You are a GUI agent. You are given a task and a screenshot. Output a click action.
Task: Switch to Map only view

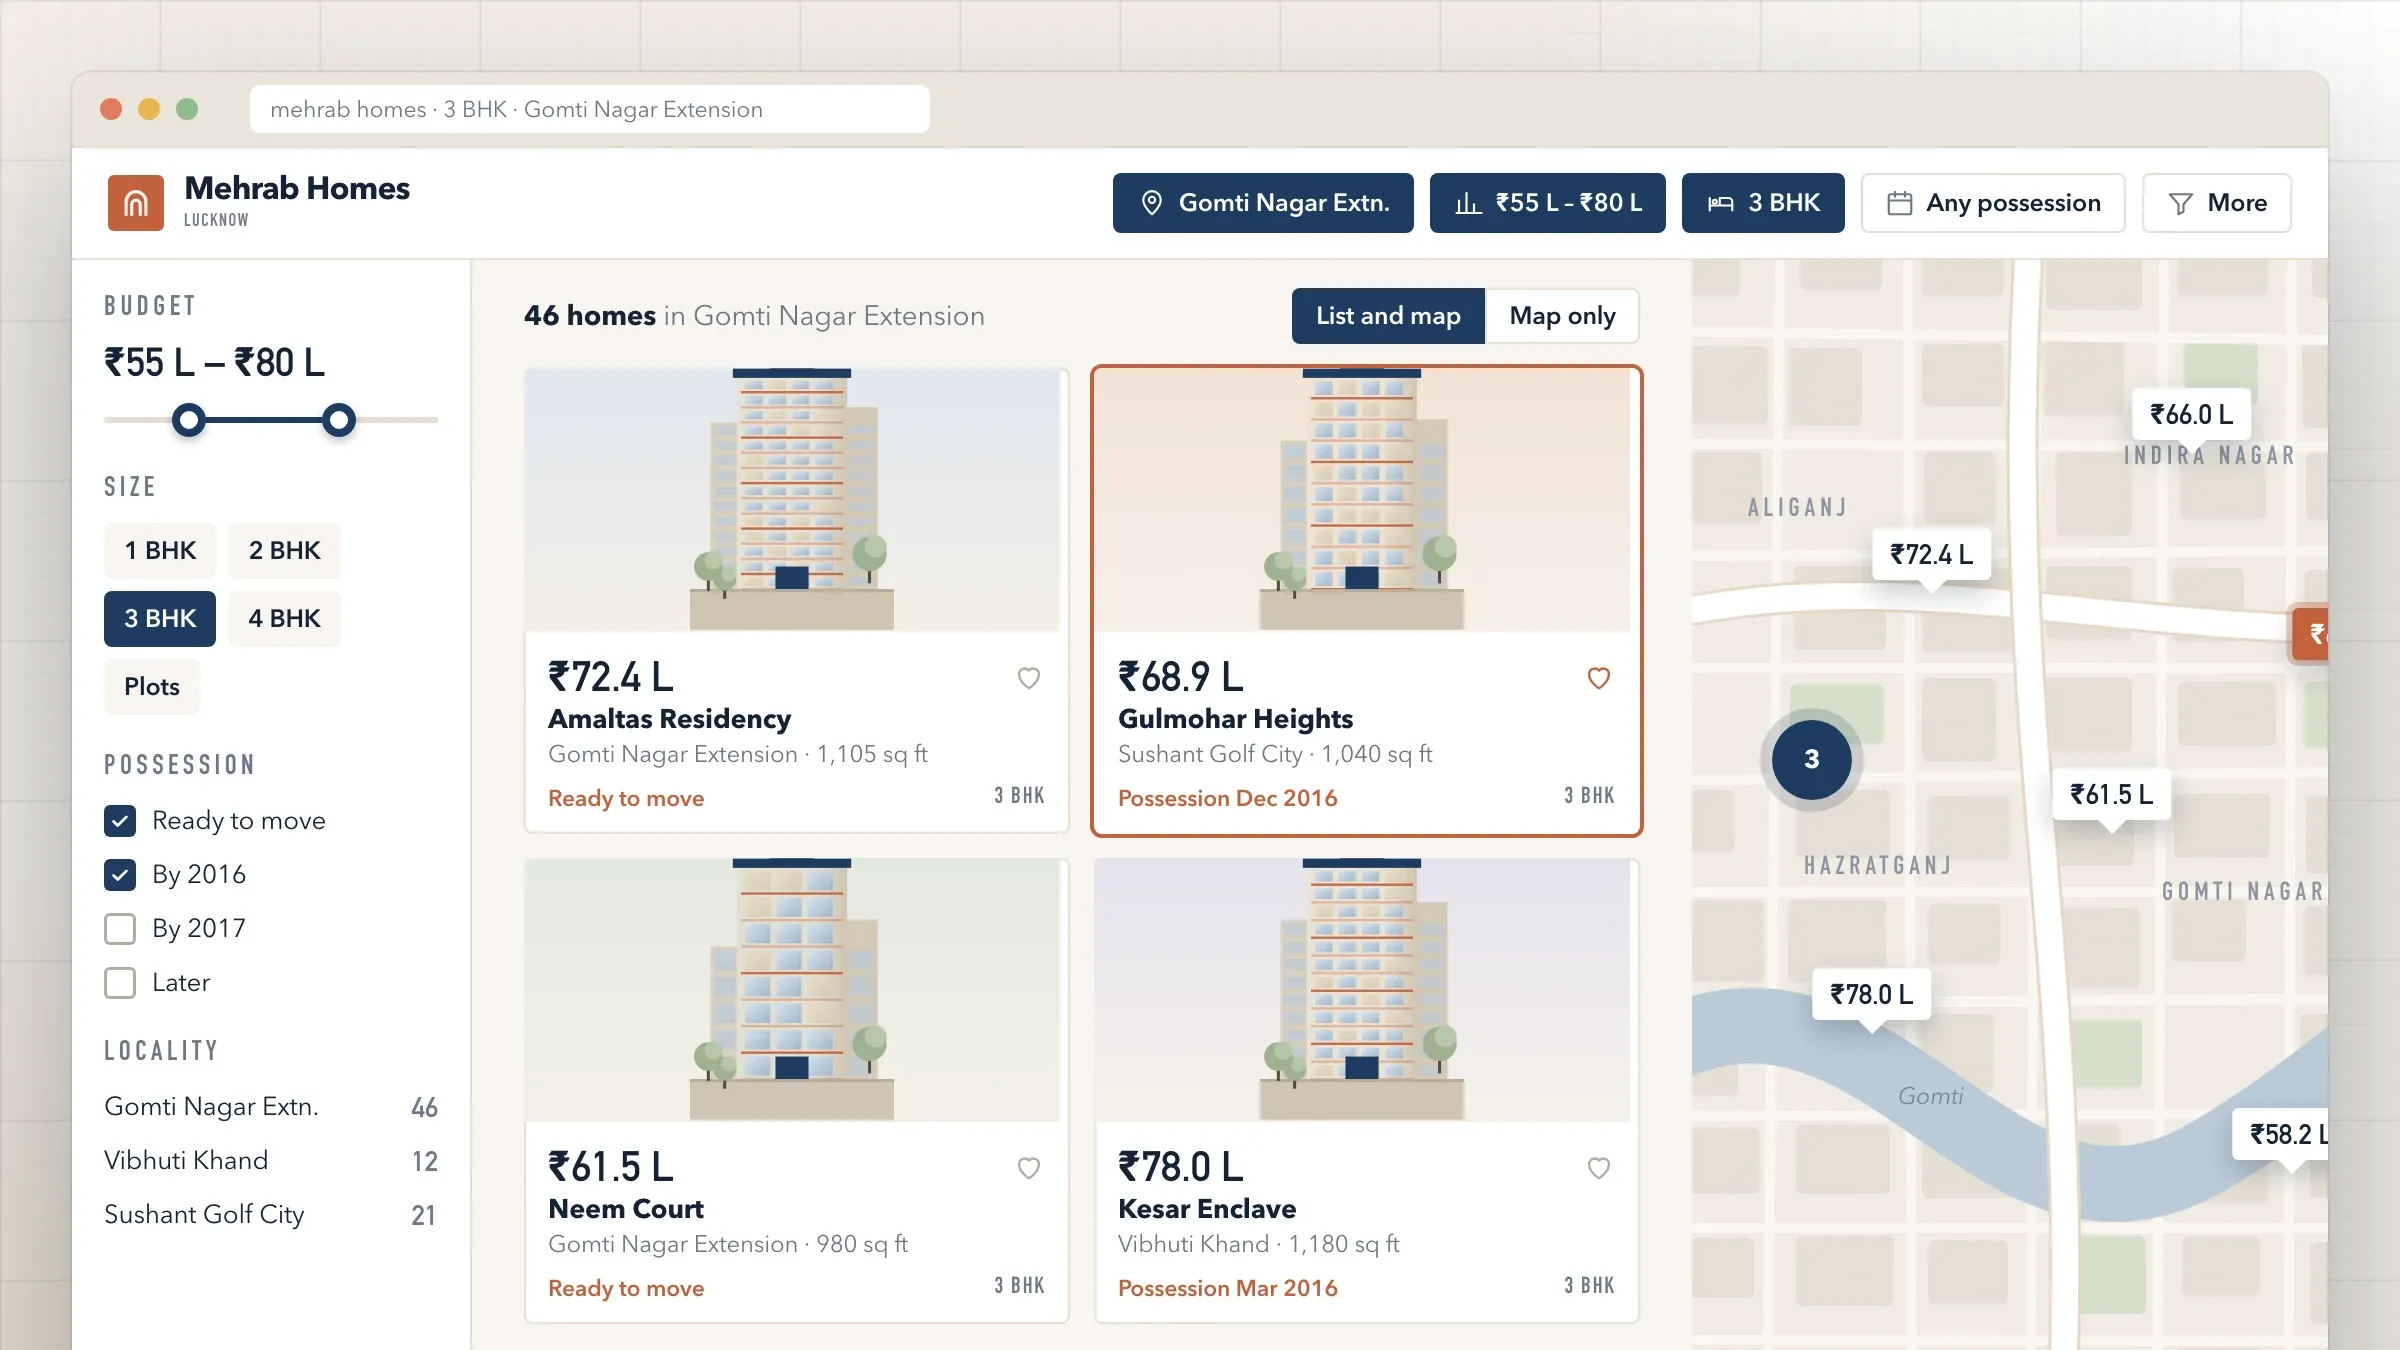coord(1562,316)
